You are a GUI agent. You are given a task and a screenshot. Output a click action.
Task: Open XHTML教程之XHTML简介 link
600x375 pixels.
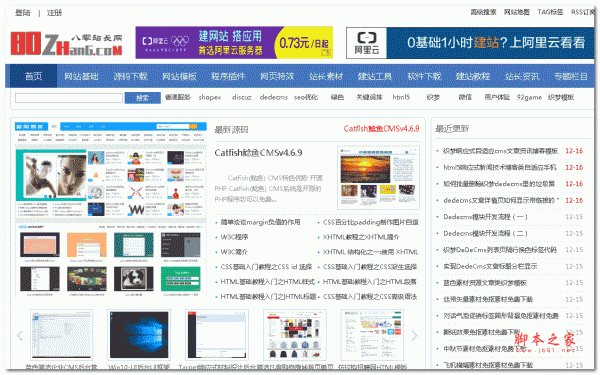click(361, 237)
